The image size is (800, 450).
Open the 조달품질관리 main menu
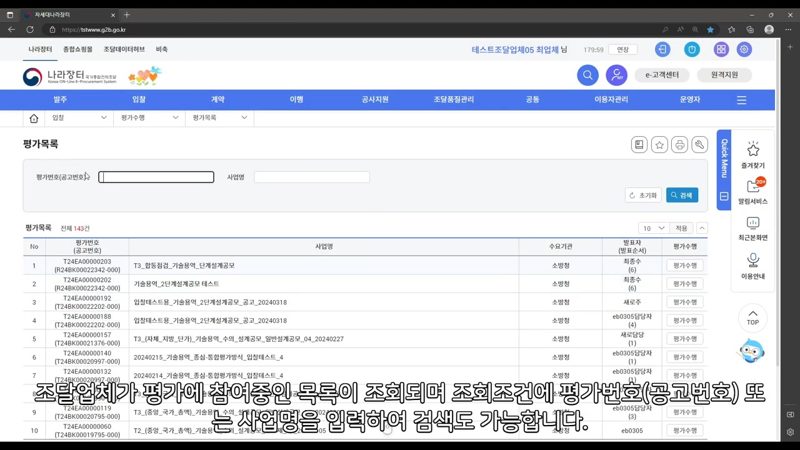coord(454,99)
